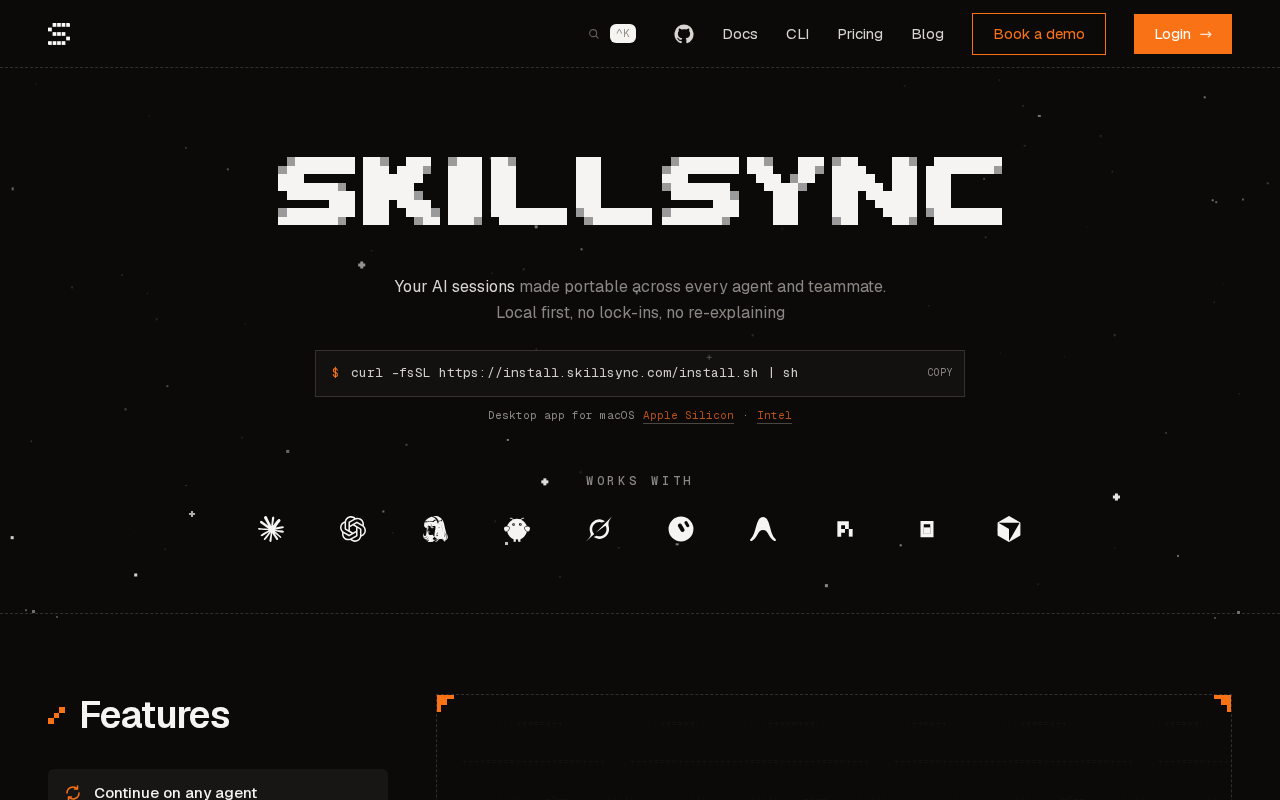Click the Login button
This screenshot has height=800, width=1280.
pyautogui.click(x=1183, y=34)
